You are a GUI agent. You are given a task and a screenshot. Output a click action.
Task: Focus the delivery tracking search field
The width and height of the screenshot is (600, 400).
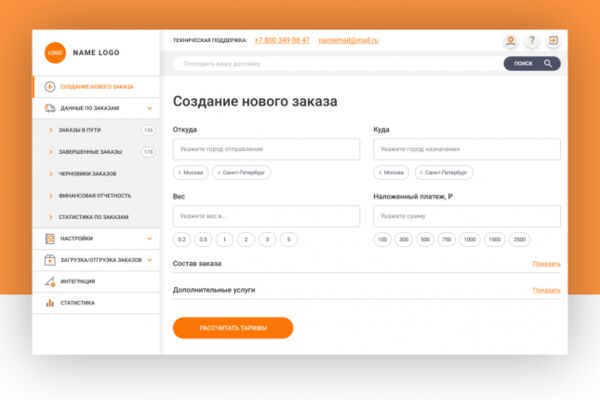[338, 64]
